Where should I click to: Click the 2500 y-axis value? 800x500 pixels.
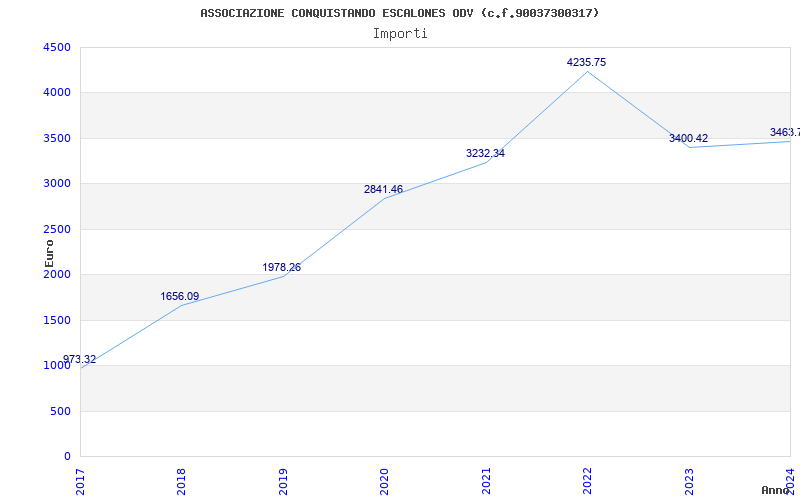pos(57,229)
